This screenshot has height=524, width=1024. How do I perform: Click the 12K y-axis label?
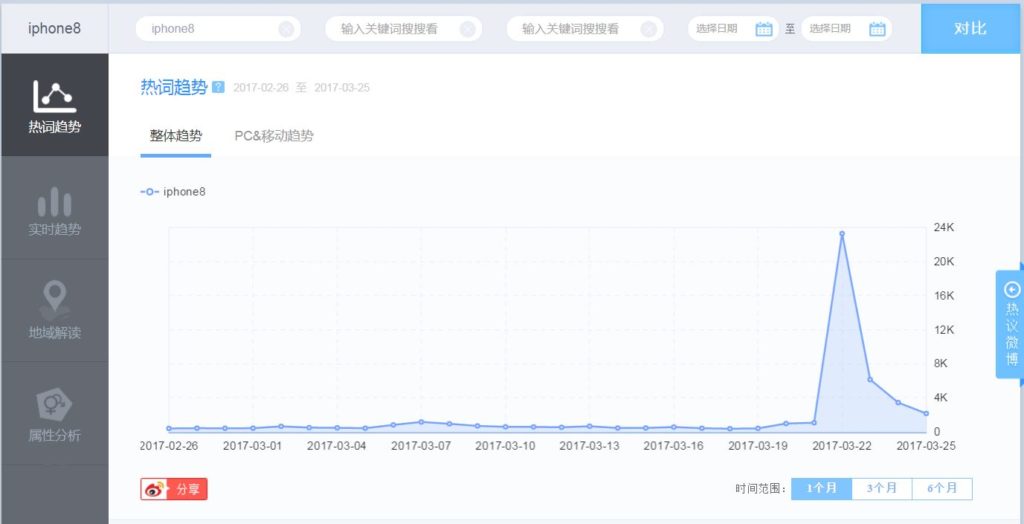(x=944, y=329)
